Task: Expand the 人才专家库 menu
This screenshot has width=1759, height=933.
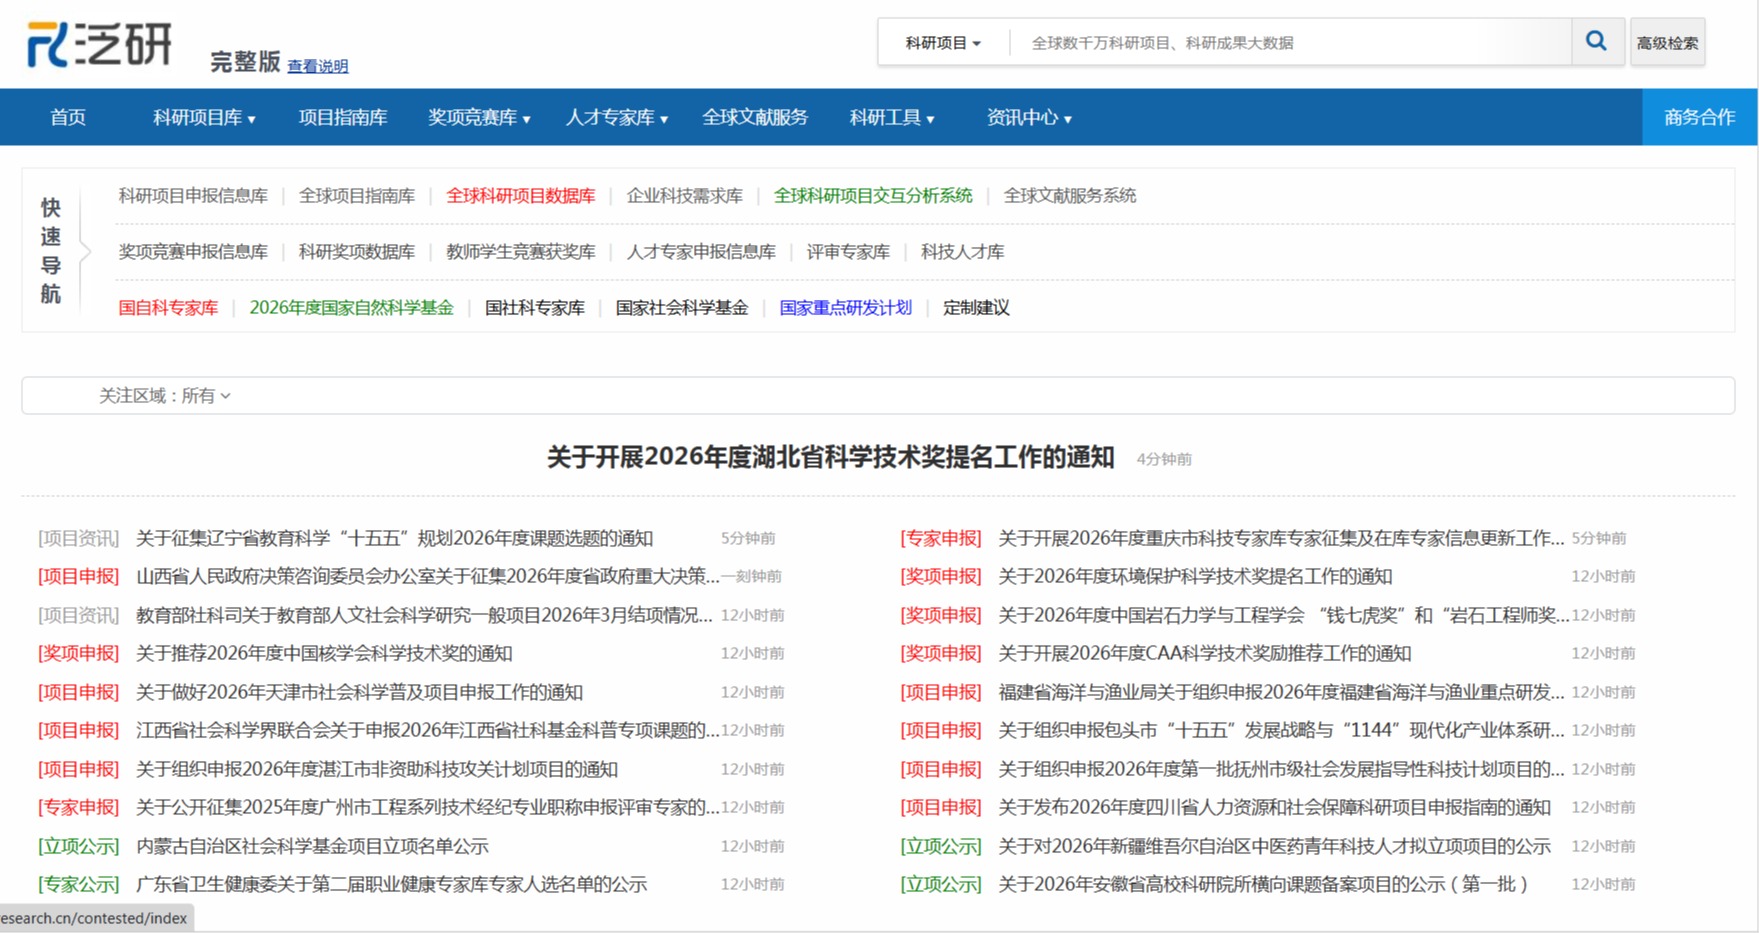Action: (x=616, y=118)
